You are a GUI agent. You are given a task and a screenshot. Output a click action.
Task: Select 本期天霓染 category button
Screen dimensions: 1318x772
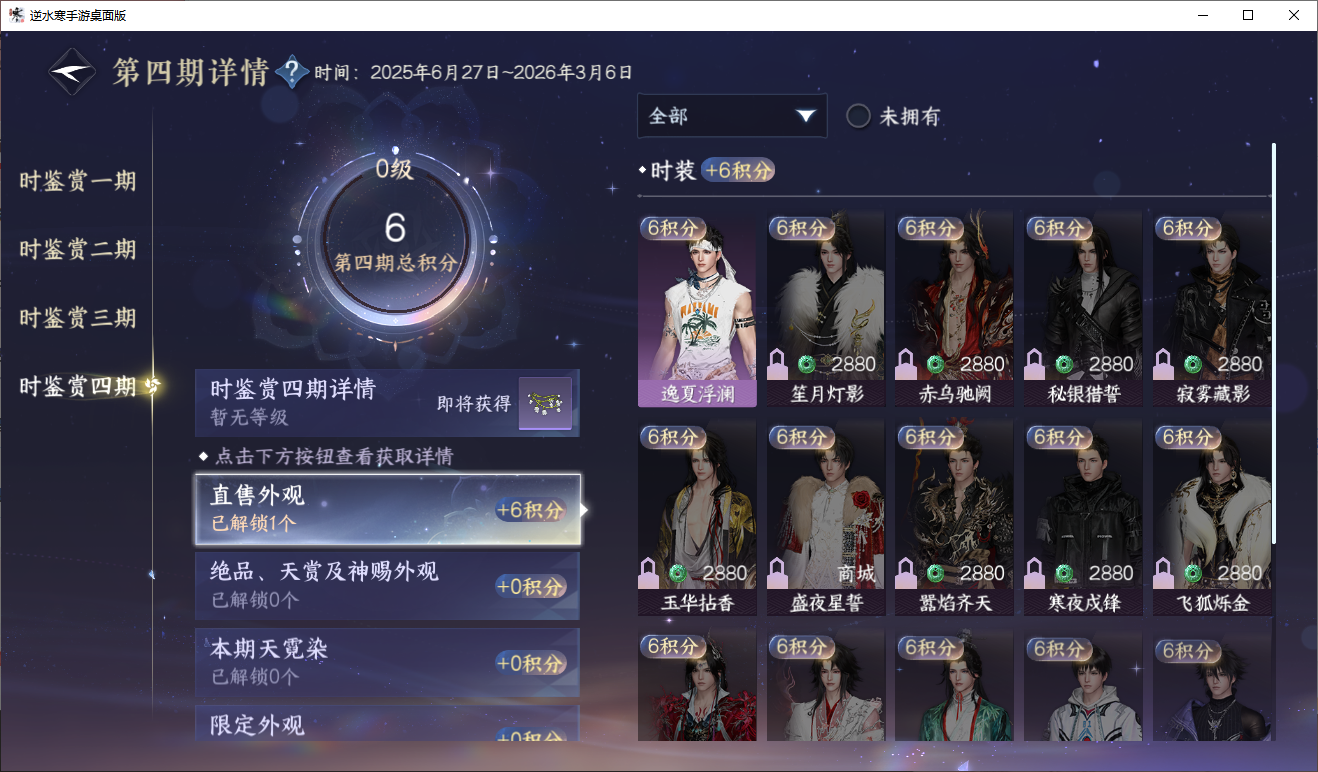click(x=387, y=662)
